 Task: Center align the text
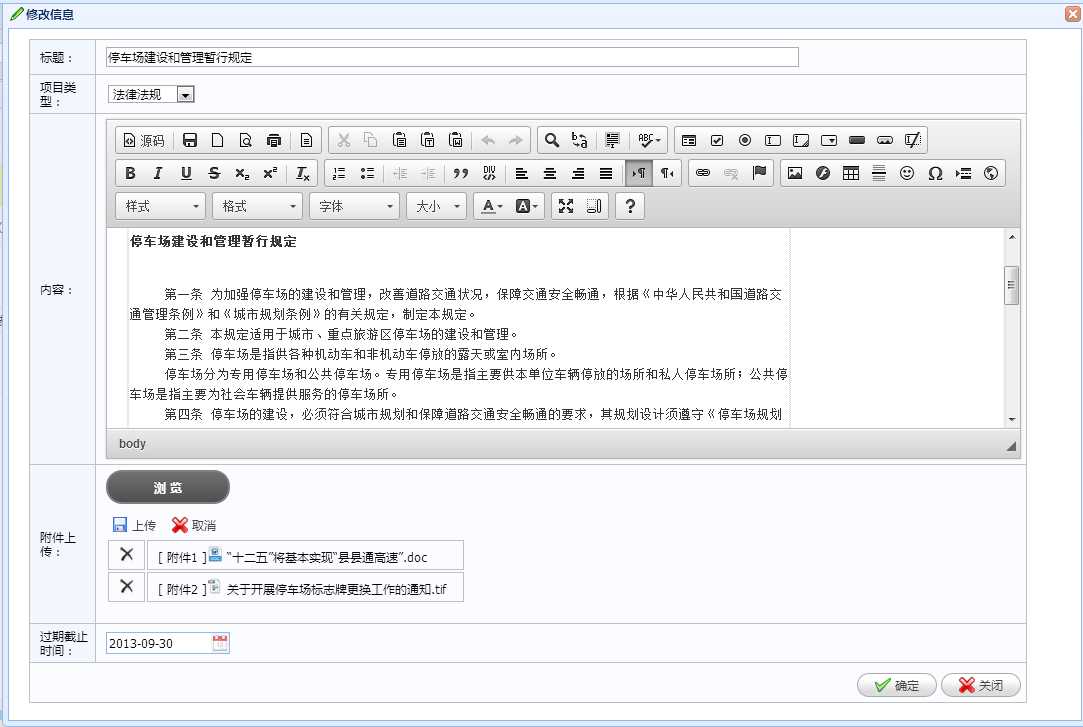[x=550, y=173]
